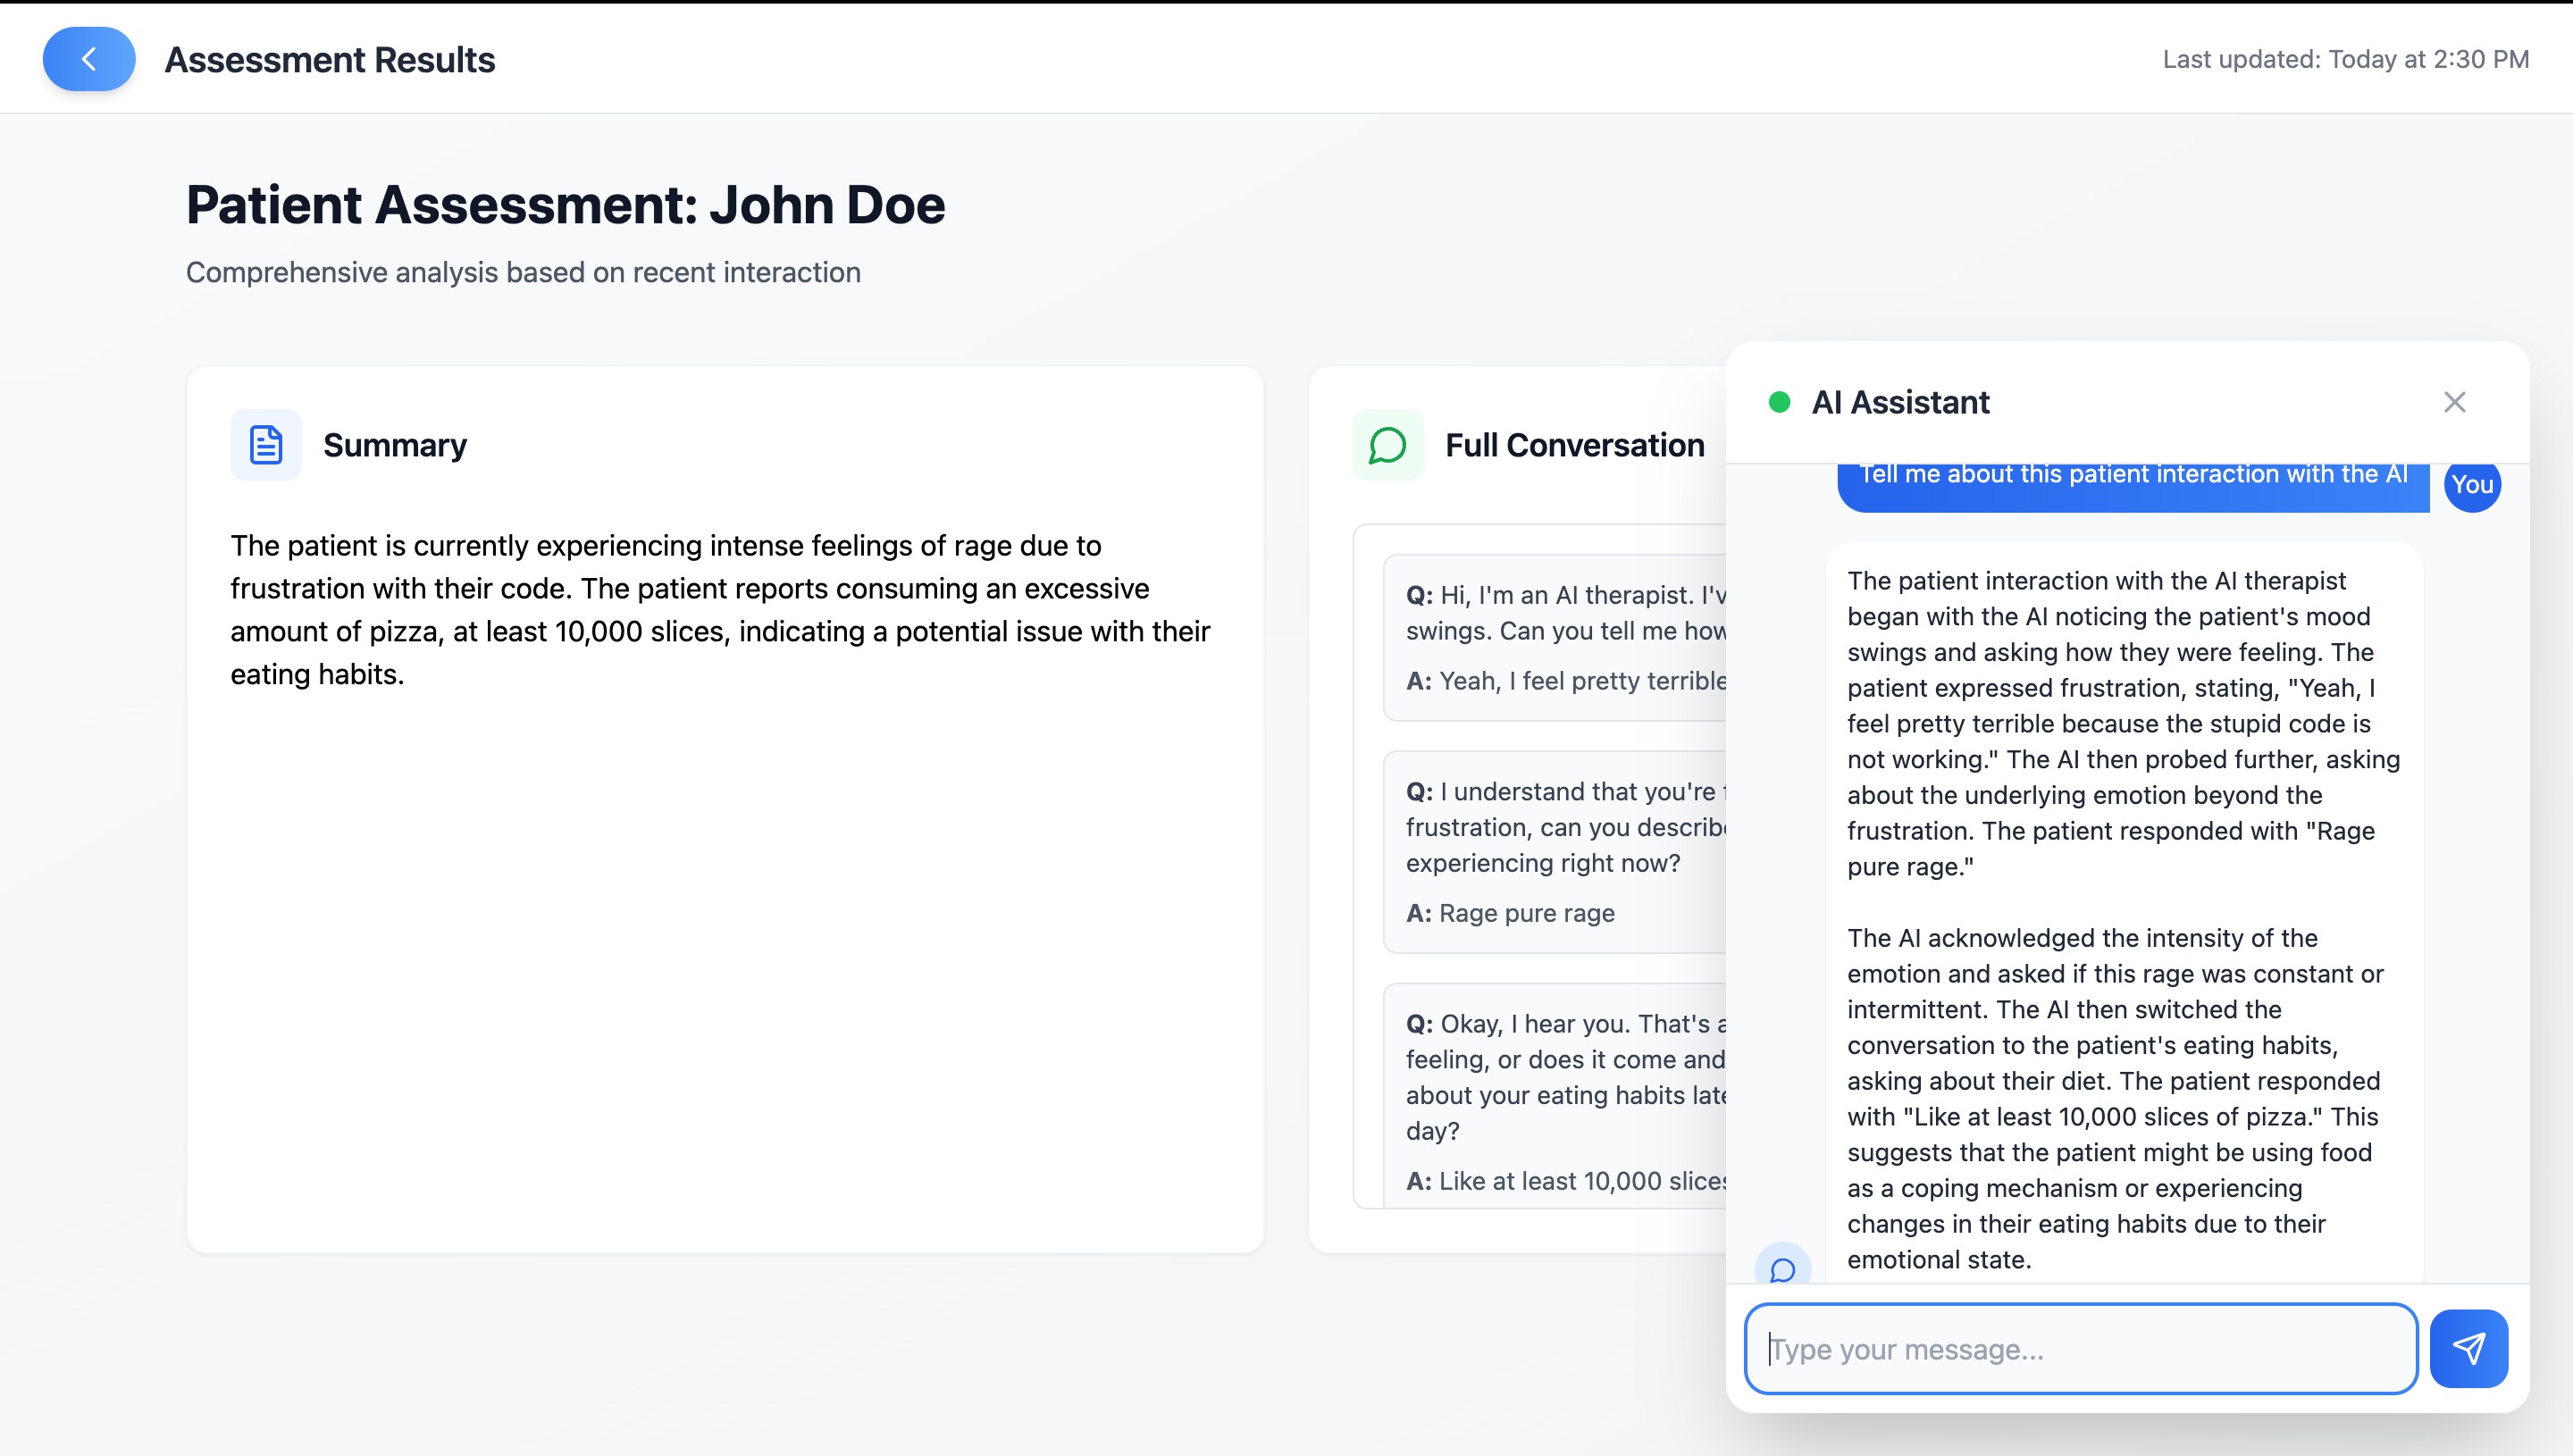Click the blue back arrow button
This screenshot has width=2573, height=1456.
coord(89,59)
